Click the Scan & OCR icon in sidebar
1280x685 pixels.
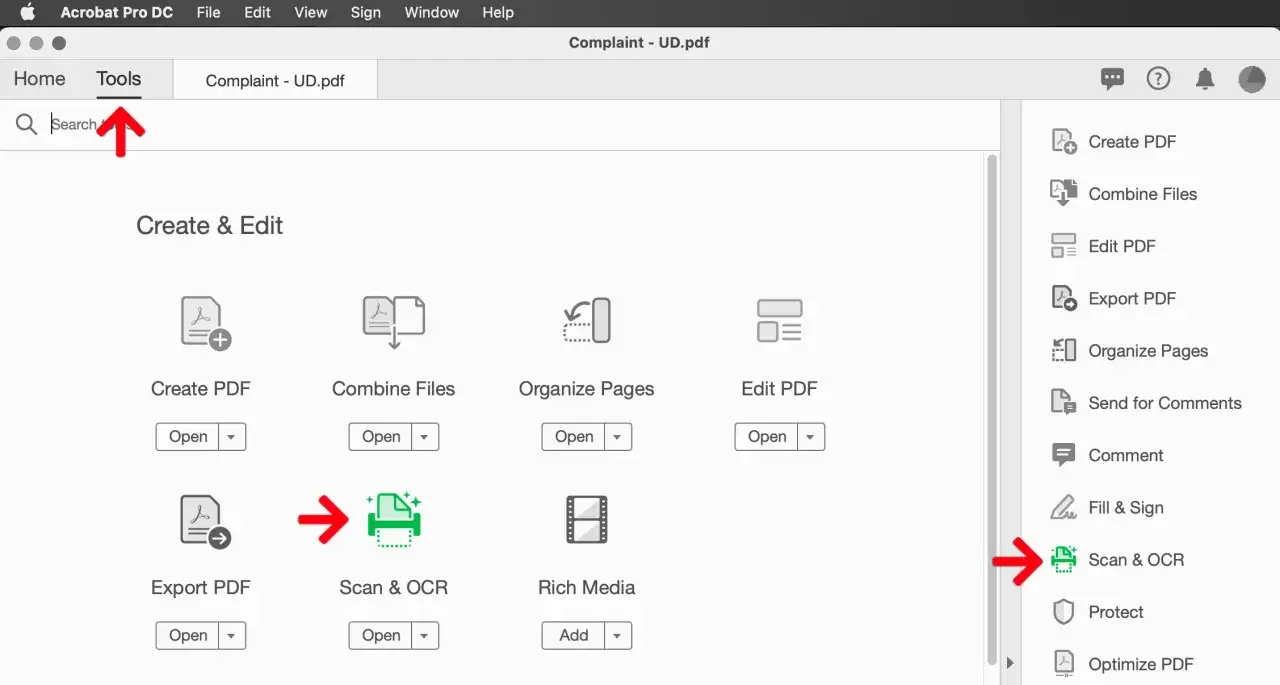tap(1064, 559)
